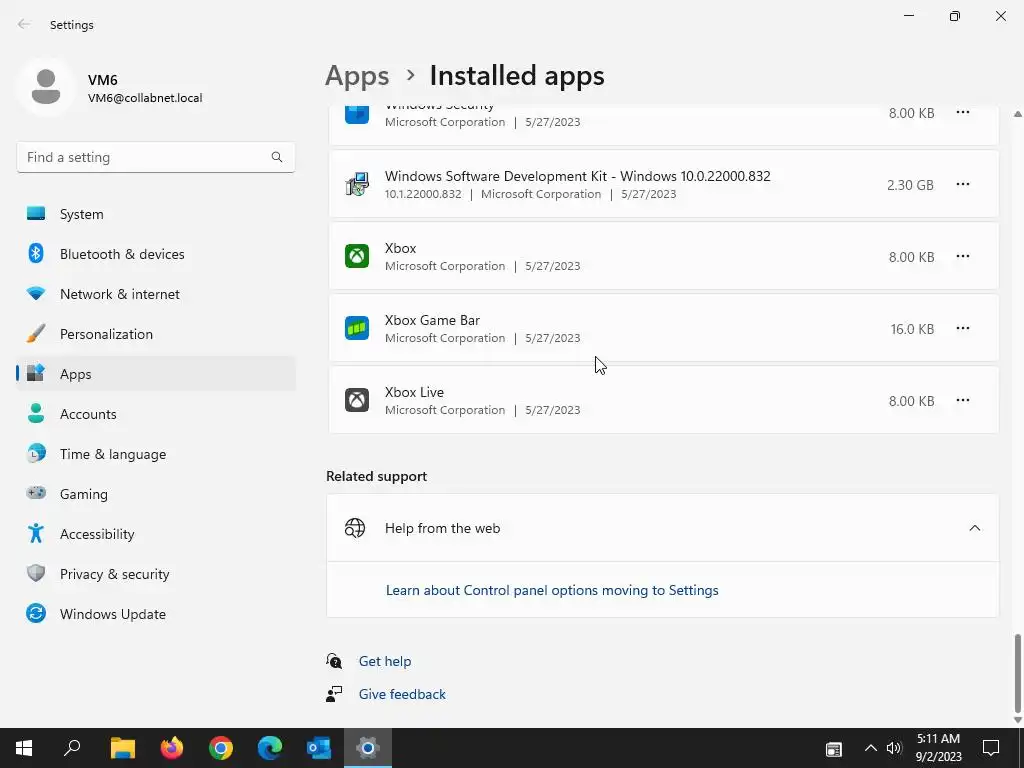
Task: Click the Xbox Game Bar app icon
Action: [x=357, y=328]
